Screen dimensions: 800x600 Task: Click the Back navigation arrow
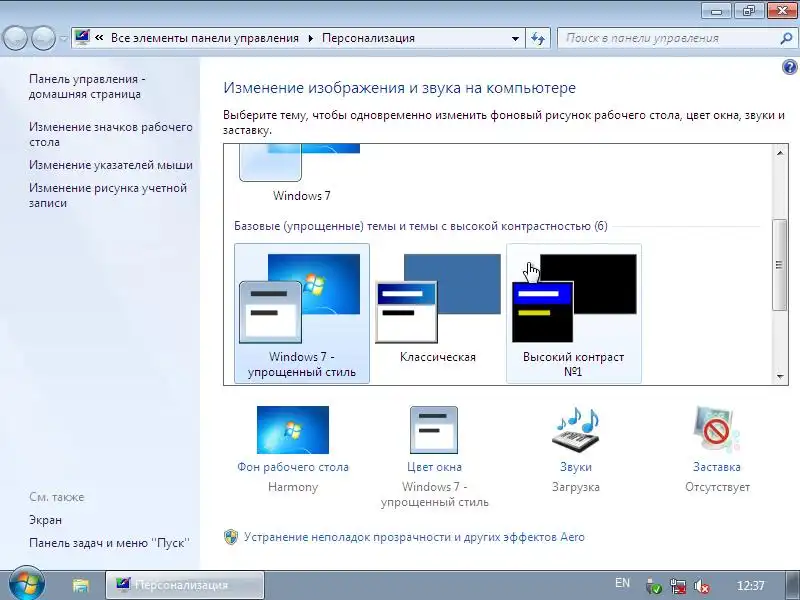point(14,38)
